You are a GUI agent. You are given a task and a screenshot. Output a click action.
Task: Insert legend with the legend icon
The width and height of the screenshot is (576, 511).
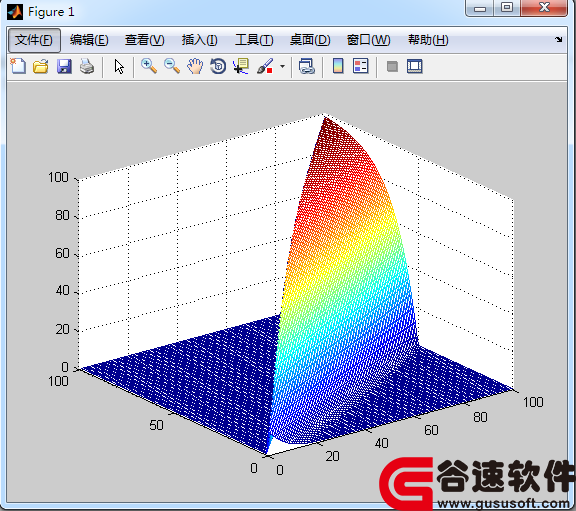(360, 66)
